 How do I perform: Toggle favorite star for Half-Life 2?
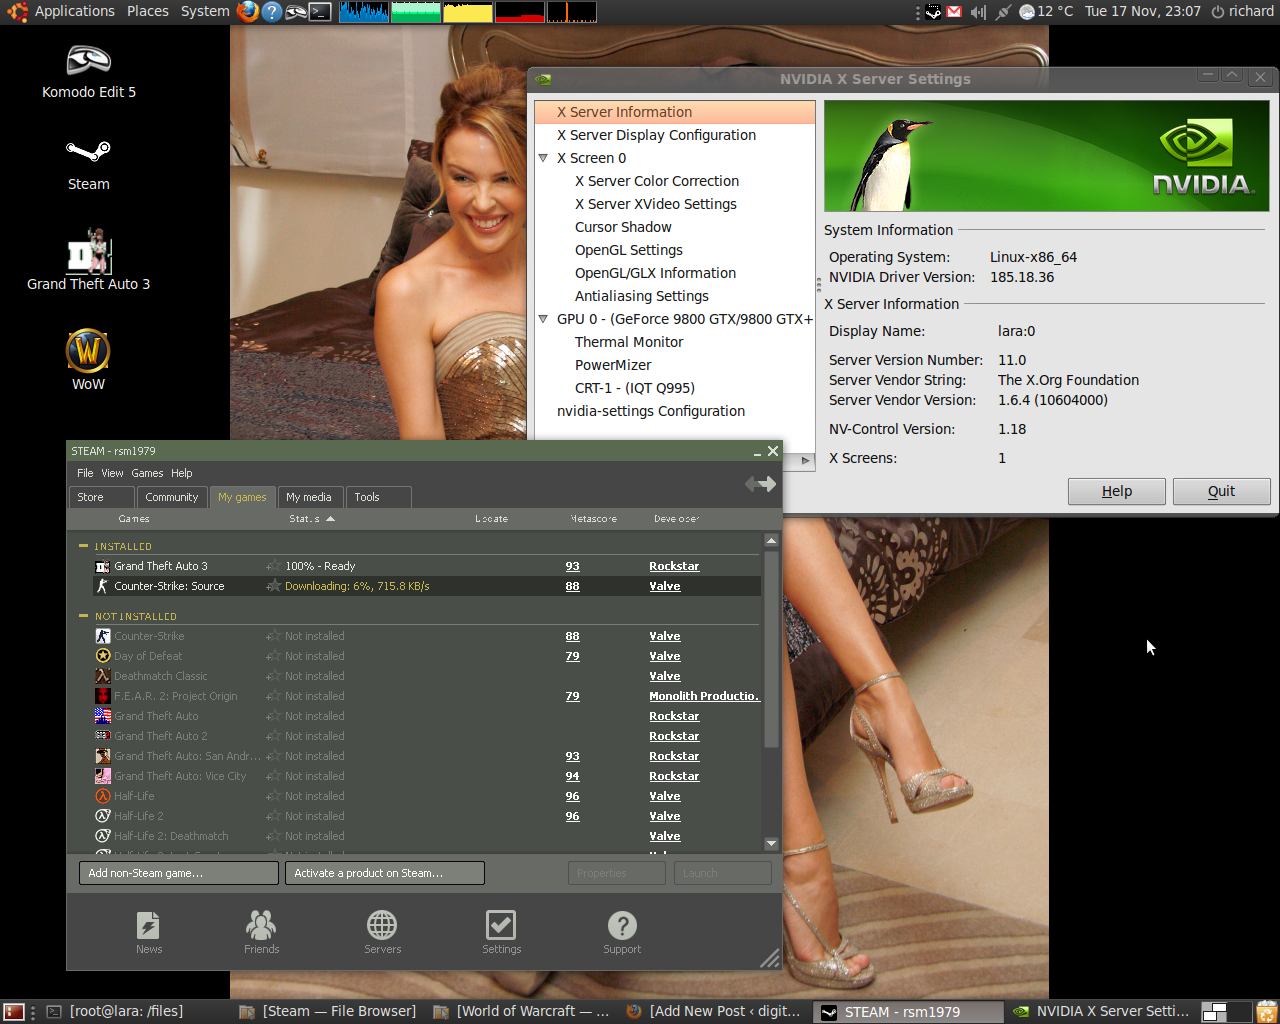coord(273,816)
